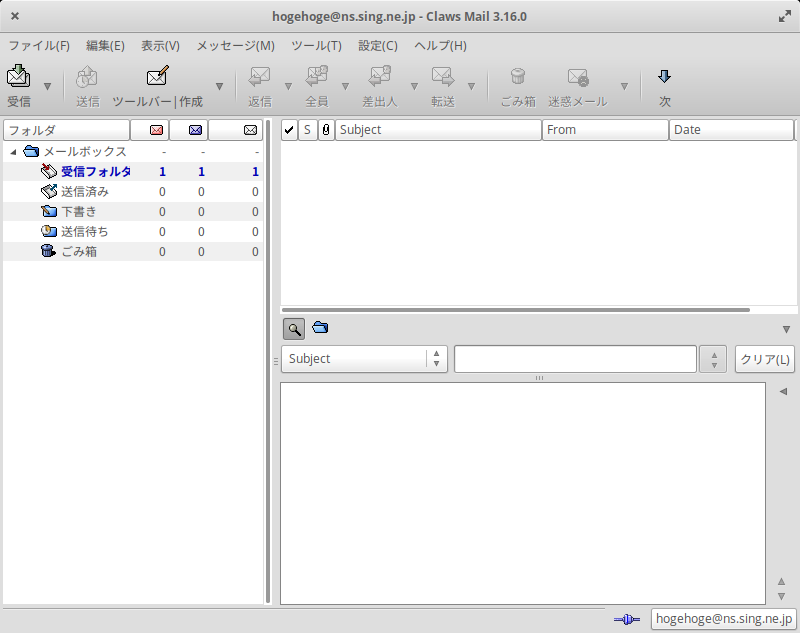Click the 送信 (send queued) toolbar icon
This screenshot has width=800, height=633.
pyautogui.click(x=87, y=77)
